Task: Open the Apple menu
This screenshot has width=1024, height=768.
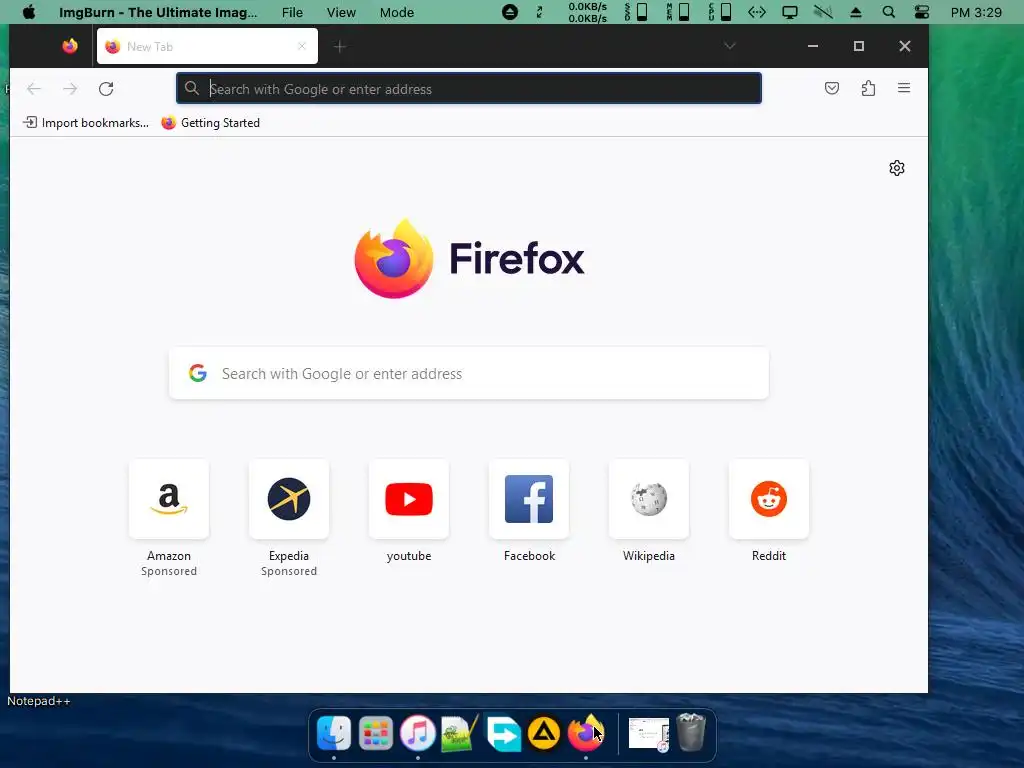Action: (29, 12)
